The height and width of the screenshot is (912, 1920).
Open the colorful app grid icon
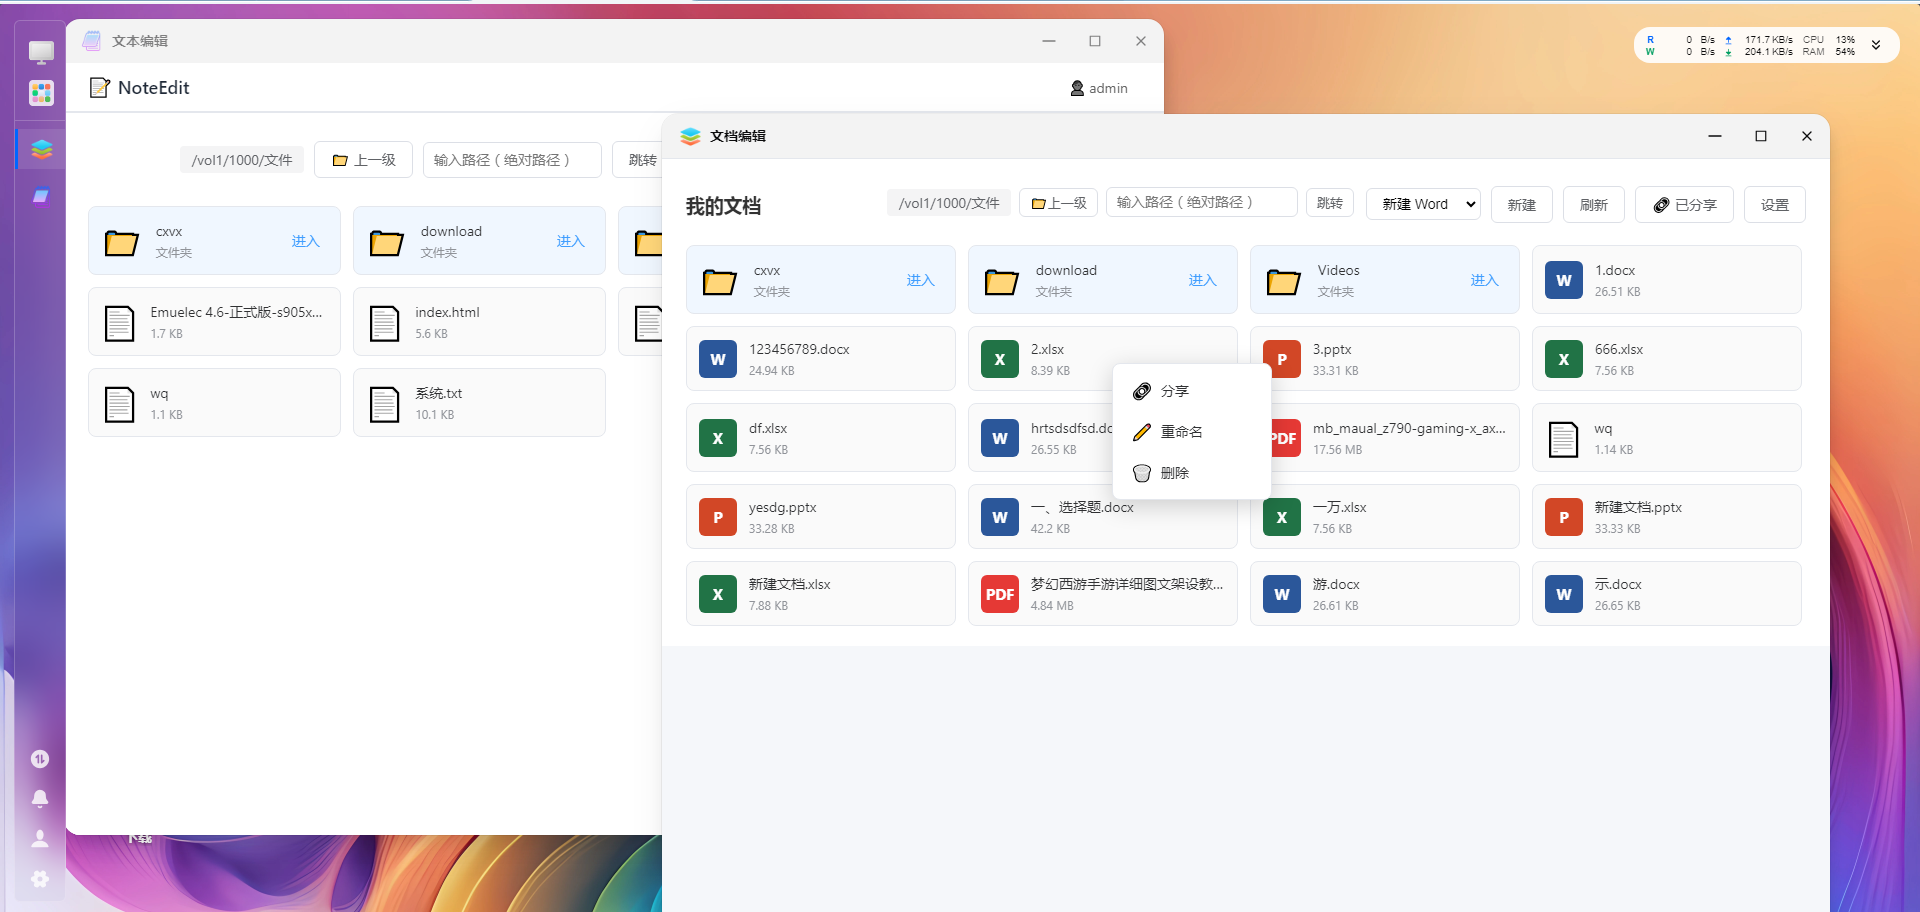41,93
